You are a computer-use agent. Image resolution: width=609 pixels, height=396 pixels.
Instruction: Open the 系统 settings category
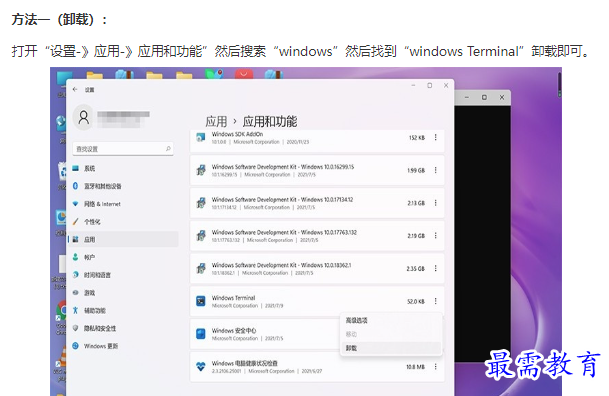click(x=123, y=168)
